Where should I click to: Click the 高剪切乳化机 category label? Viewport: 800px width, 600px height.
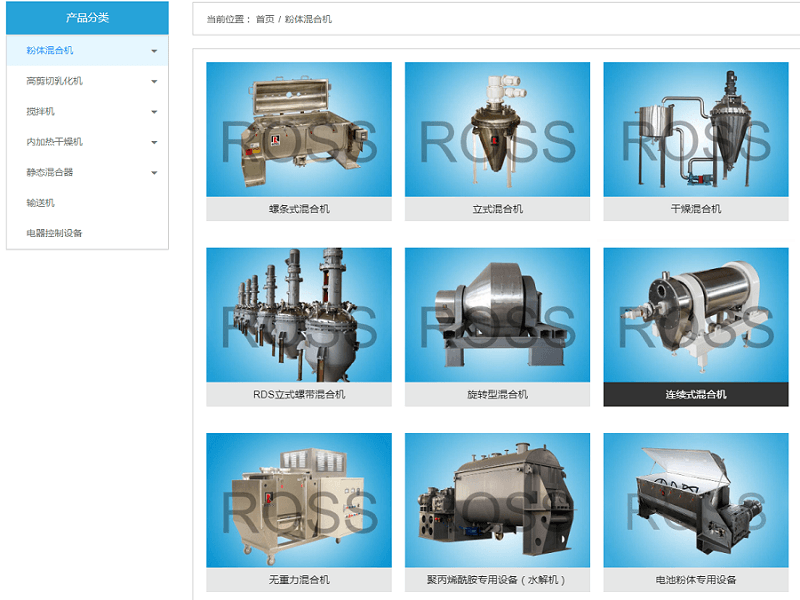click(55, 81)
